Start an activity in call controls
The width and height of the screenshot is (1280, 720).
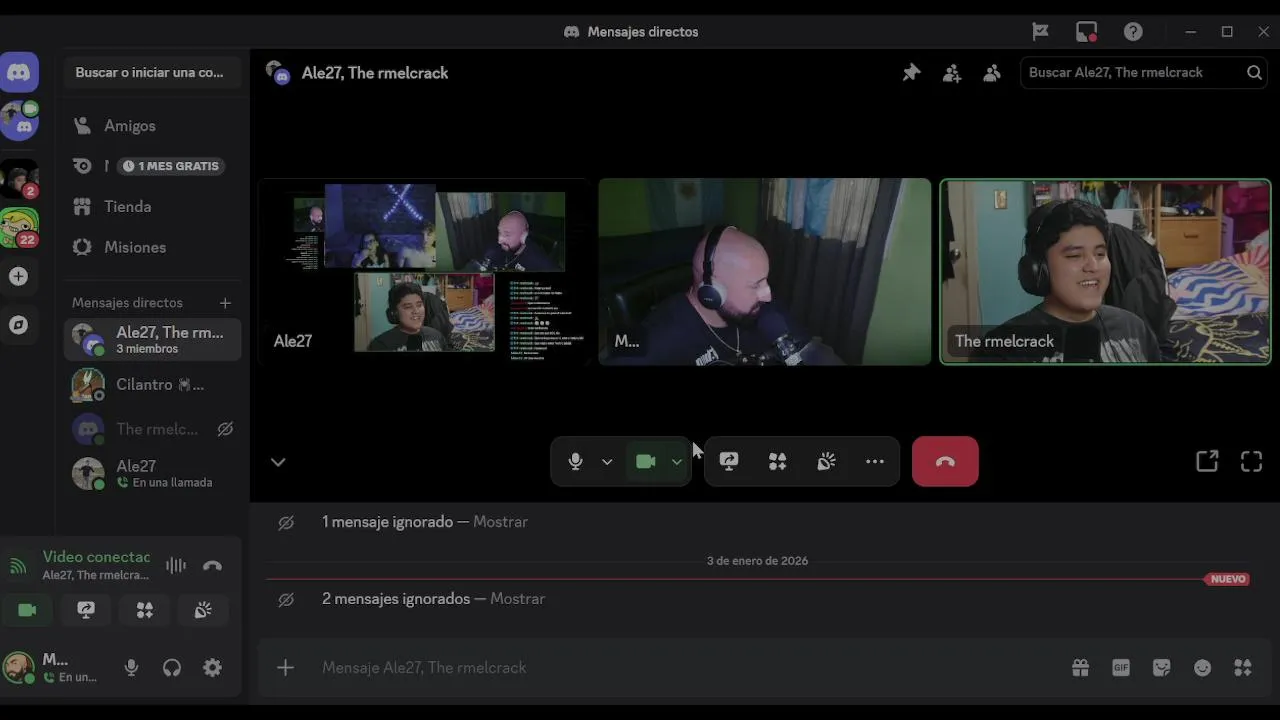click(777, 461)
